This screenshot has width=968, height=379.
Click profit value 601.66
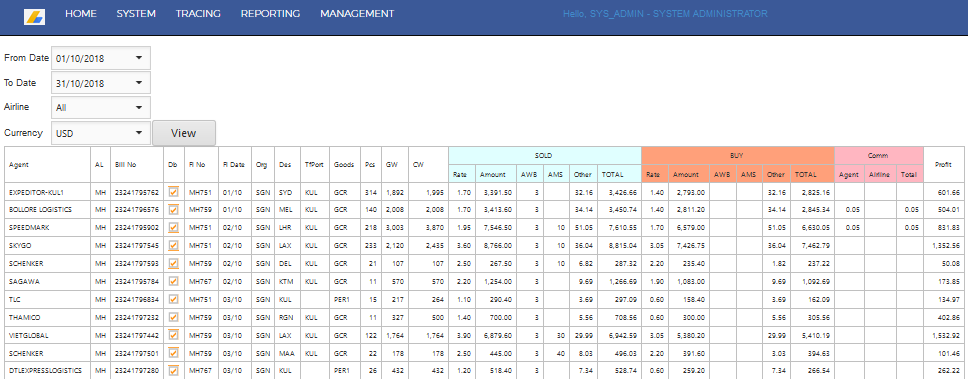(x=948, y=193)
